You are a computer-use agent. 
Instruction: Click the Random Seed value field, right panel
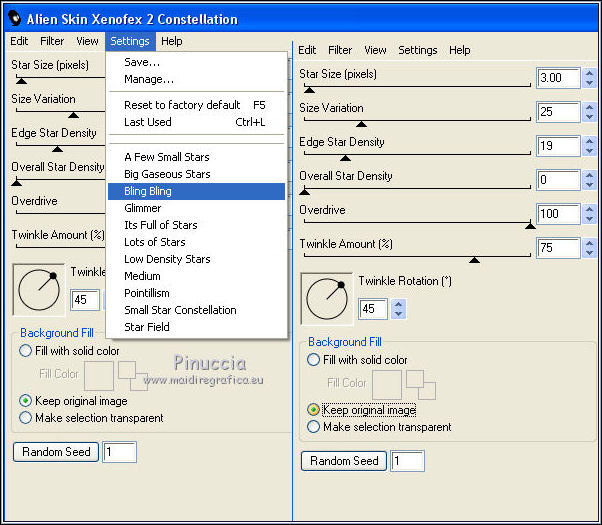coord(408,461)
